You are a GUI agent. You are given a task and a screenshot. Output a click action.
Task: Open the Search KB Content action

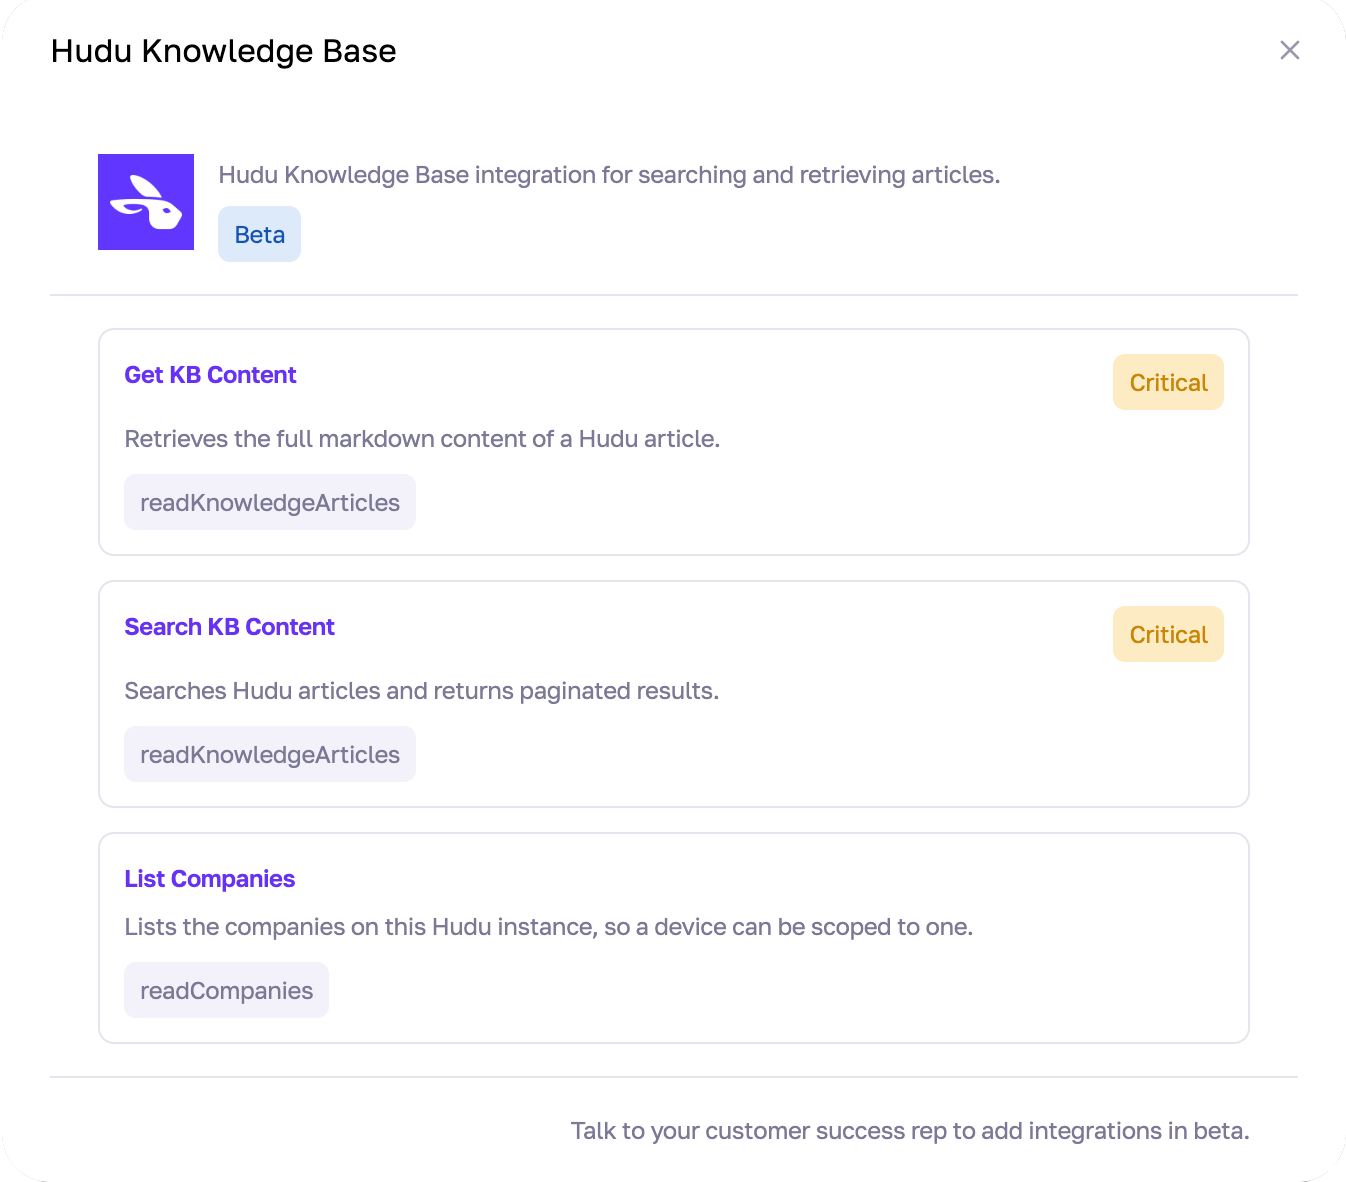pos(229,627)
